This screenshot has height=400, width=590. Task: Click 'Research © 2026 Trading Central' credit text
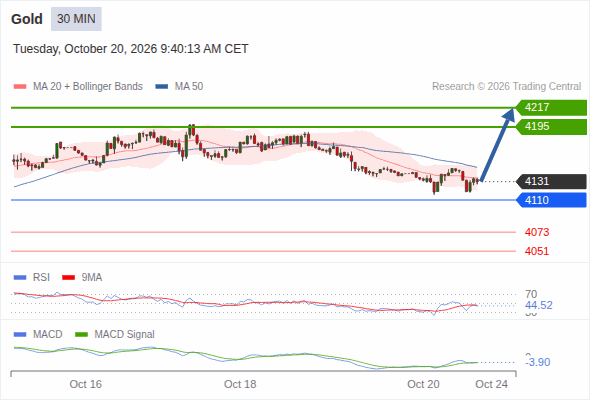click(x=506, y=87)
